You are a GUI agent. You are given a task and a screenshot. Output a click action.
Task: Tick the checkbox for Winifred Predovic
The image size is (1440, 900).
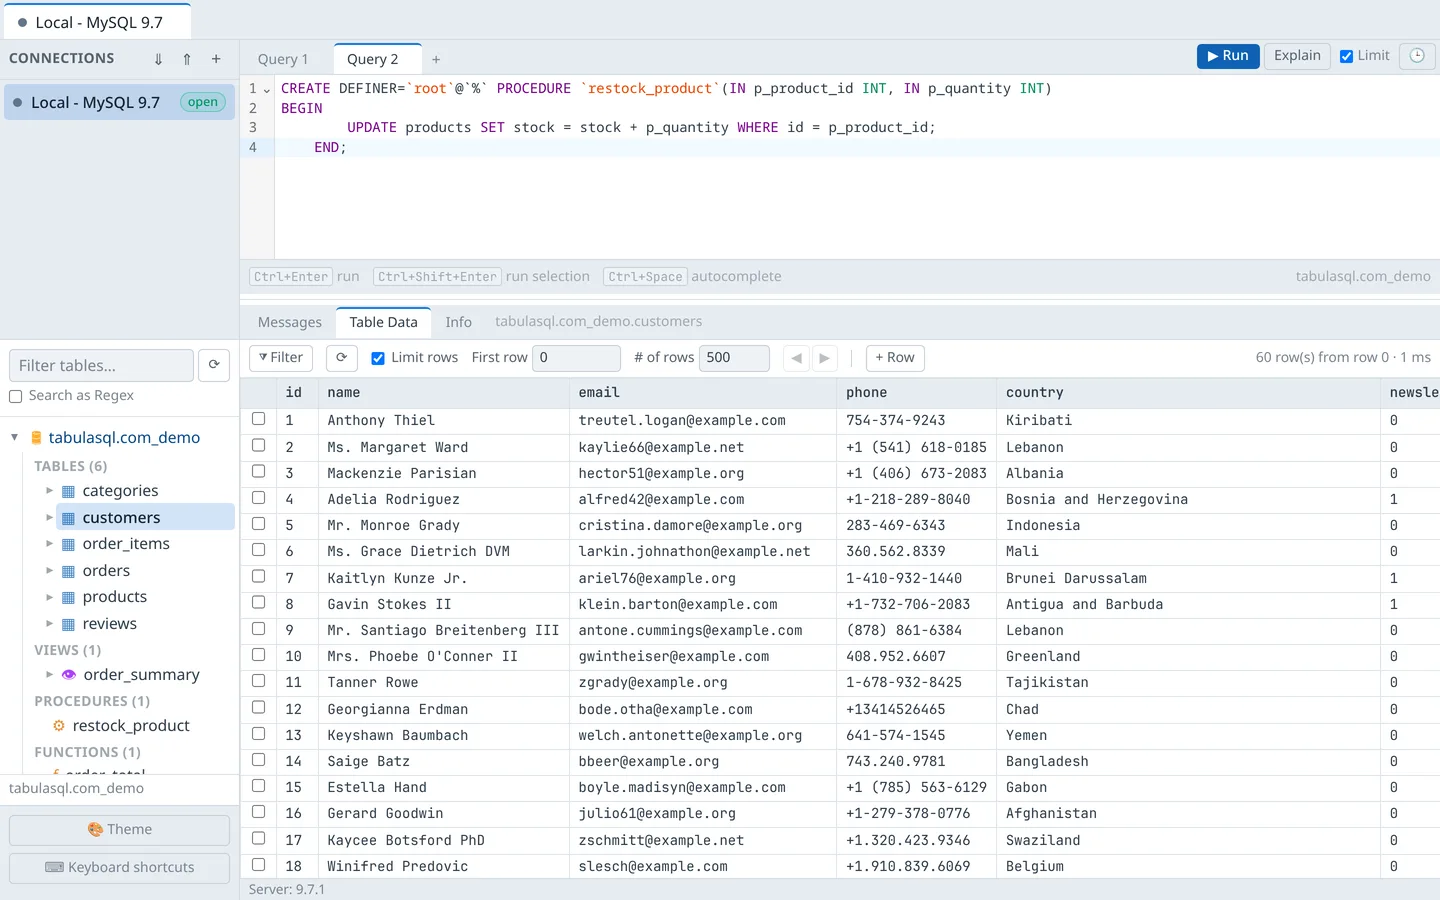pos(259,864)
